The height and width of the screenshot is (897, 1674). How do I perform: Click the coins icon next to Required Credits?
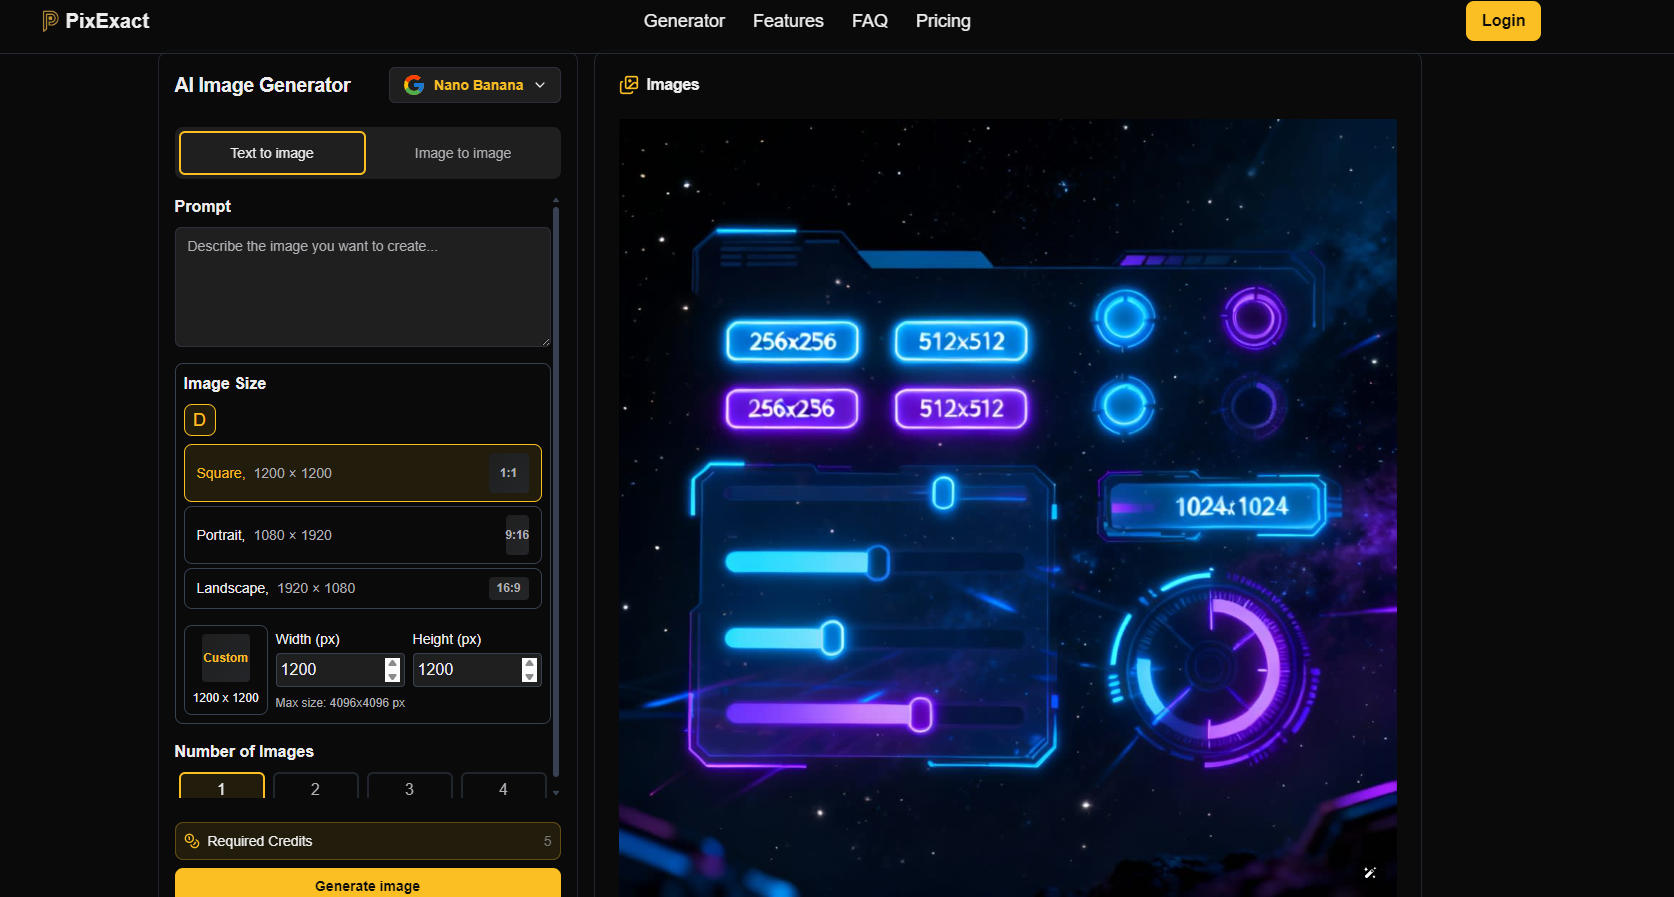click(x=192, y=841)
